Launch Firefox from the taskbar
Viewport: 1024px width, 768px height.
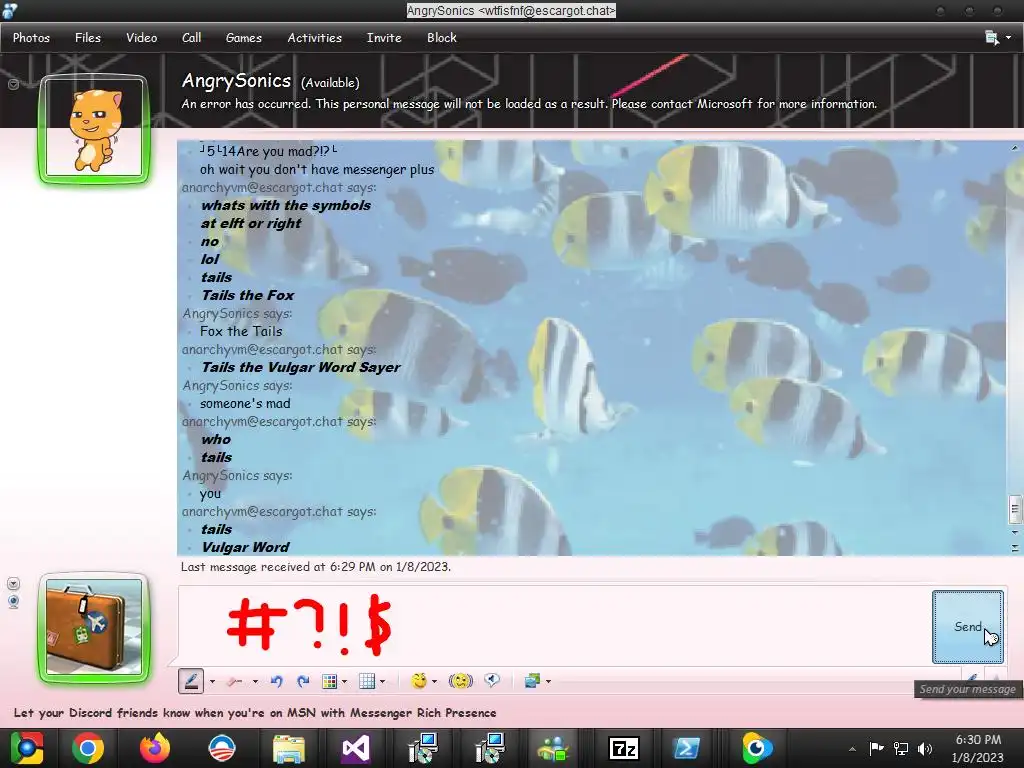click(155, 748)
